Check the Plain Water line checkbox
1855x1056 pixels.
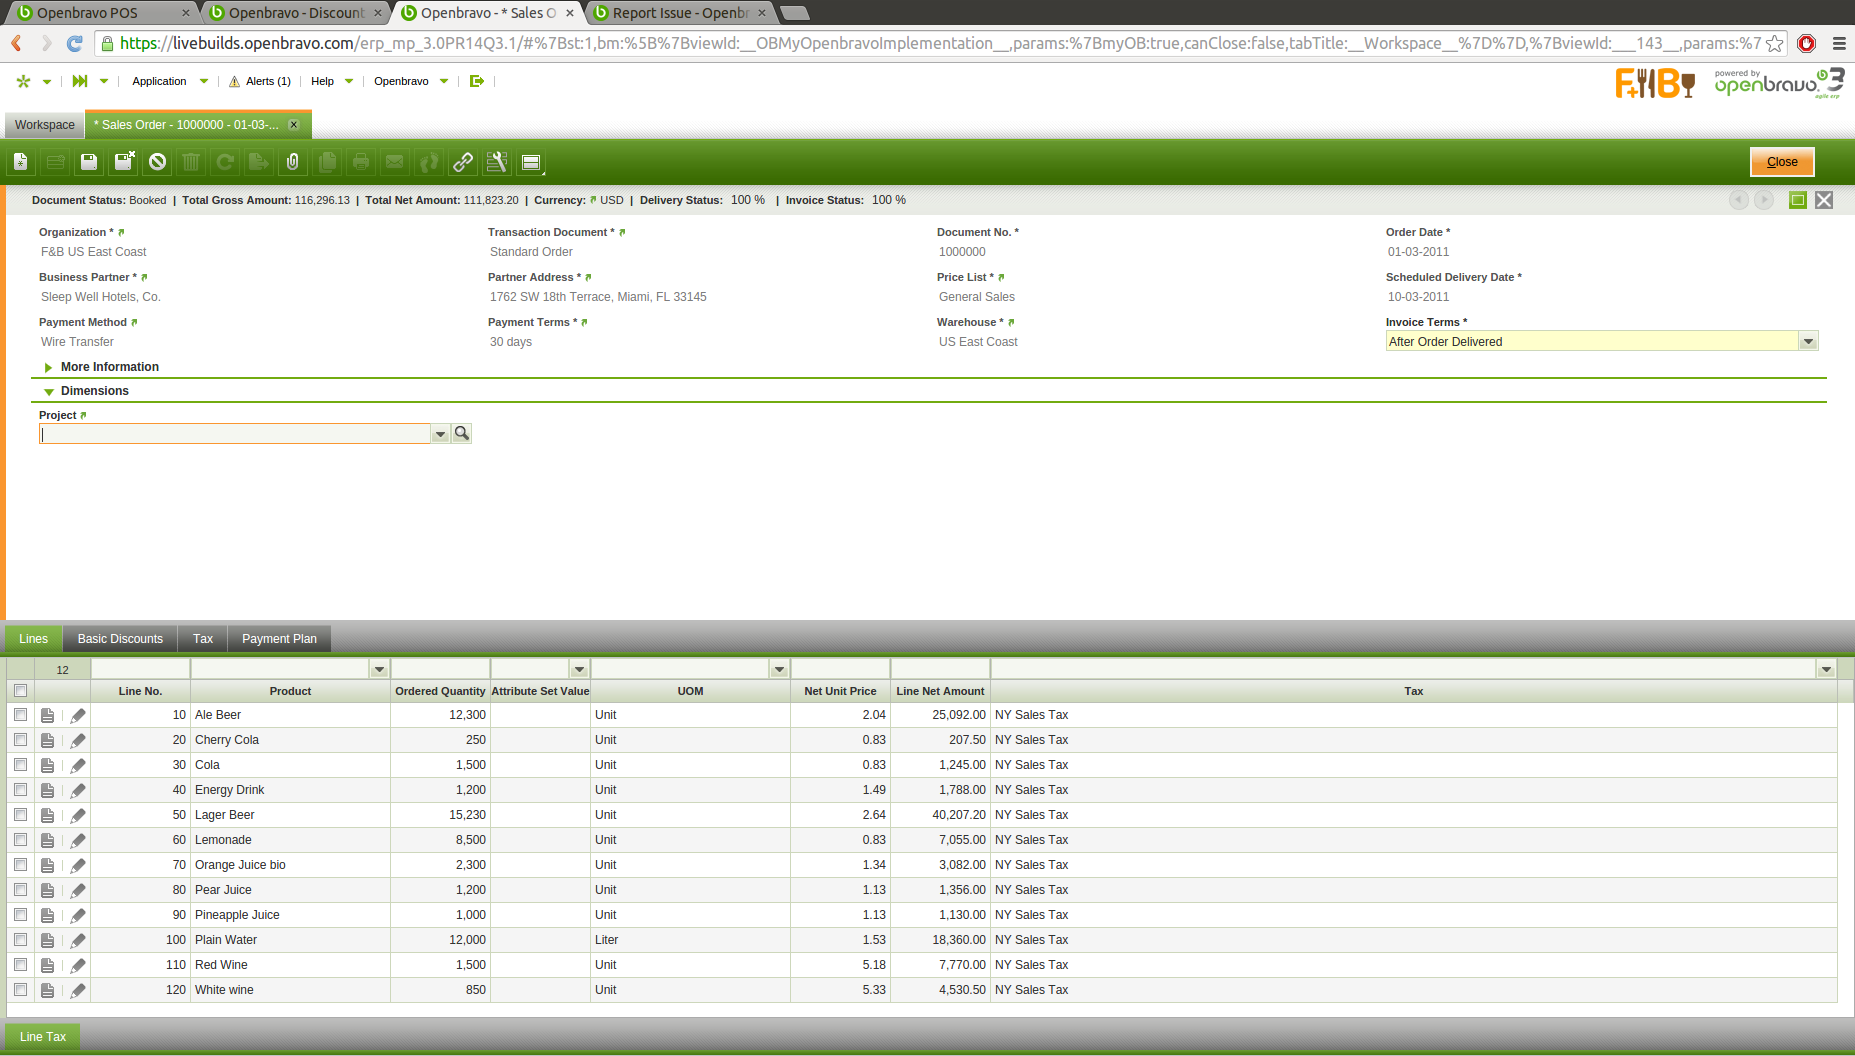click(20, 940)
